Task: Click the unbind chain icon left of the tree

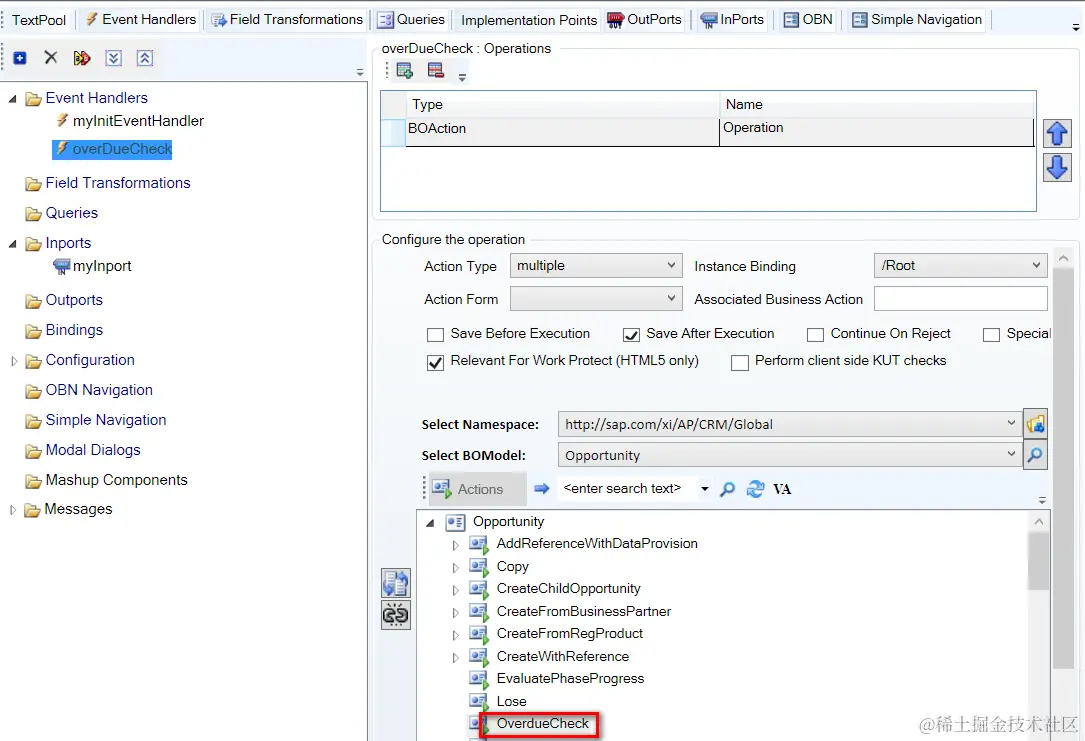Action: click(x=396, y=615)
